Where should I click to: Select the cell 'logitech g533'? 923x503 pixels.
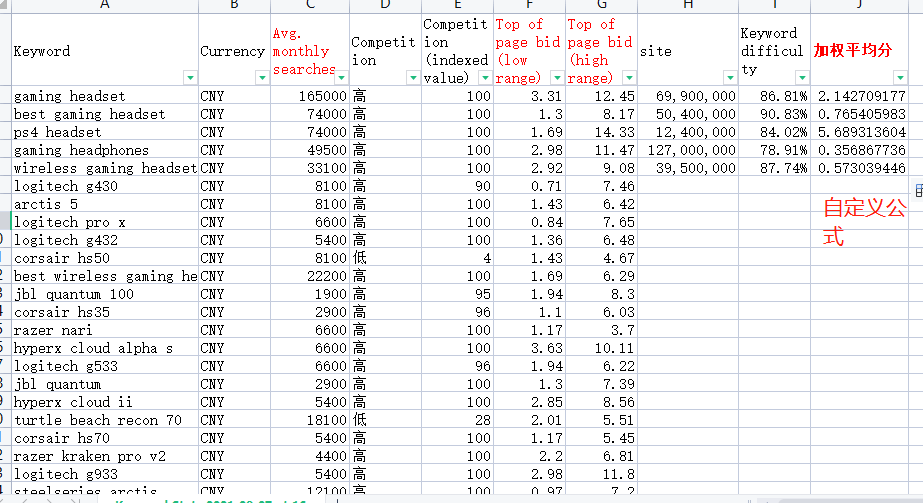(x=105, y=366)
